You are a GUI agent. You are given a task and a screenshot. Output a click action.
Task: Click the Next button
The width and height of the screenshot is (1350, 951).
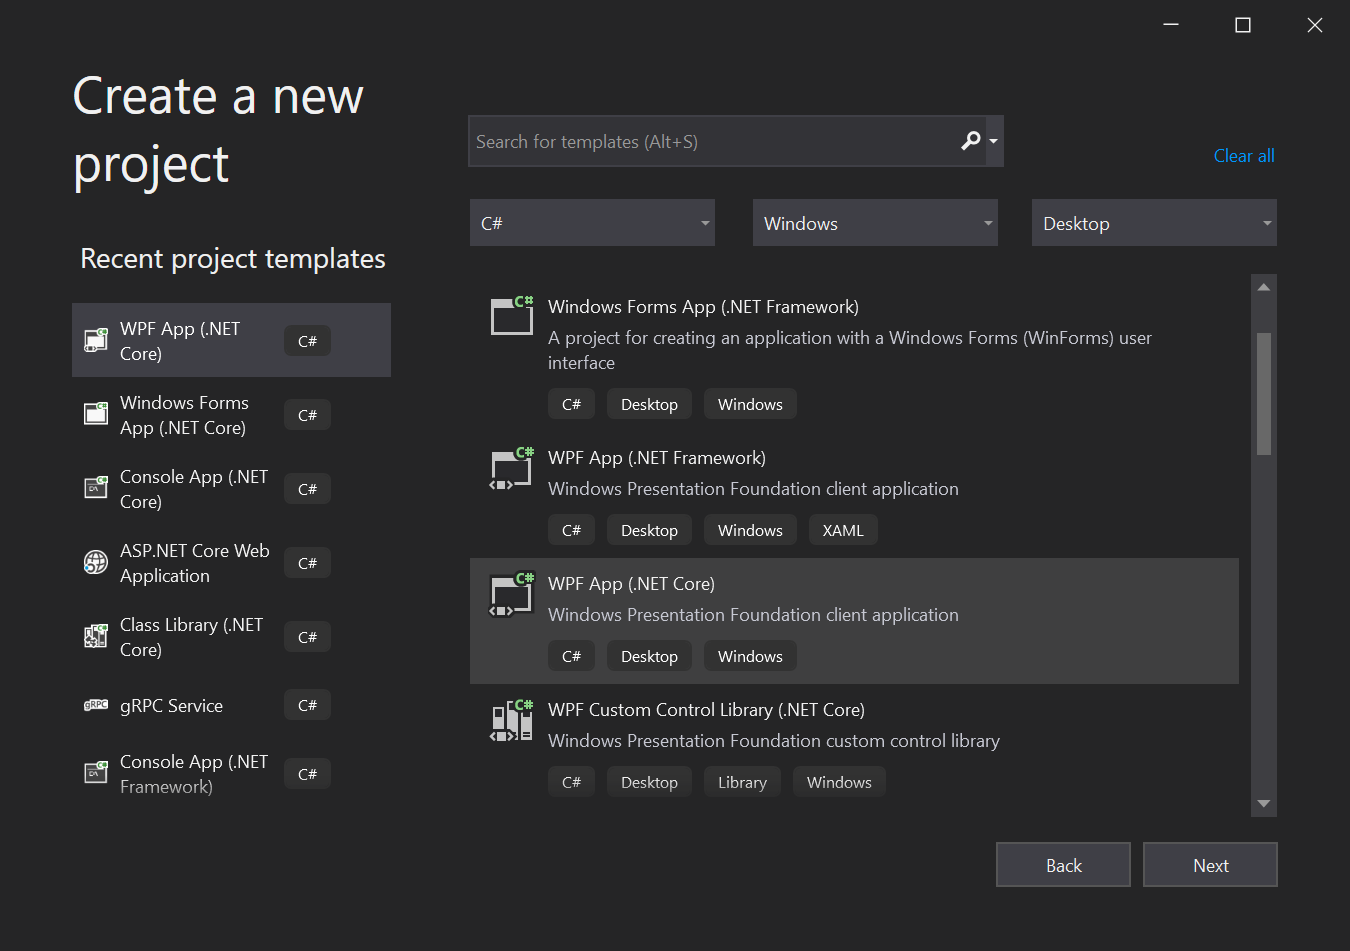pyautogui.click(x=1210, y=865)
